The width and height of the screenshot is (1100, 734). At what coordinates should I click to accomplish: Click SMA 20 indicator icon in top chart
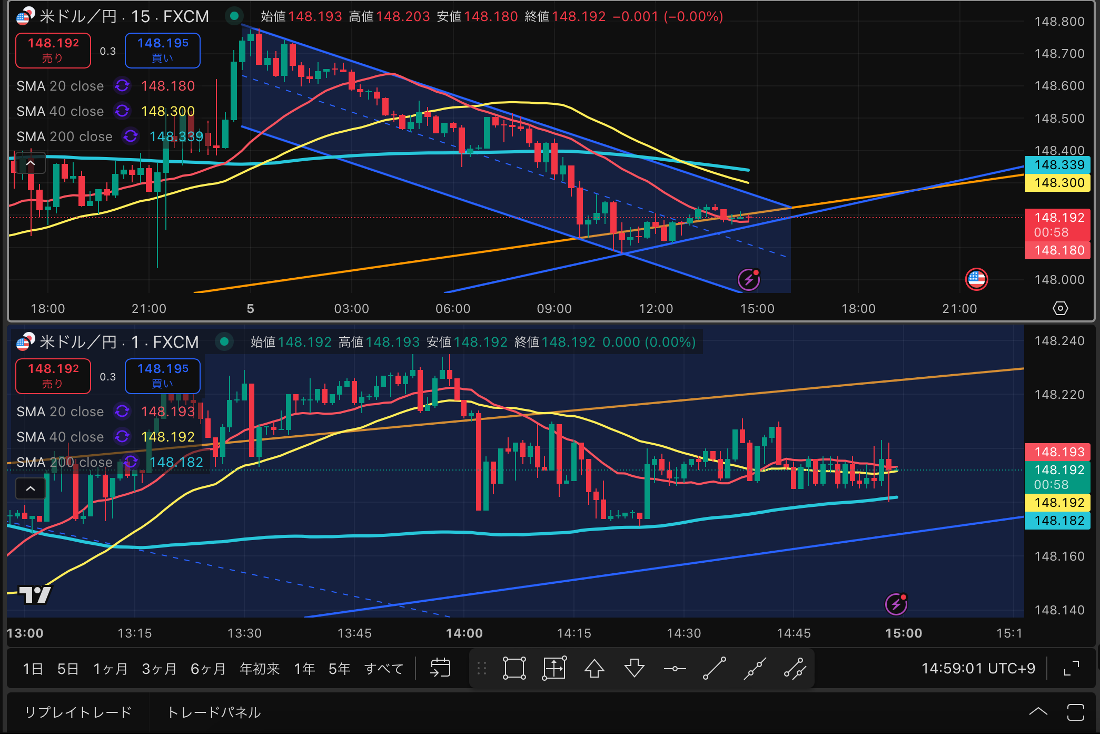122,86
